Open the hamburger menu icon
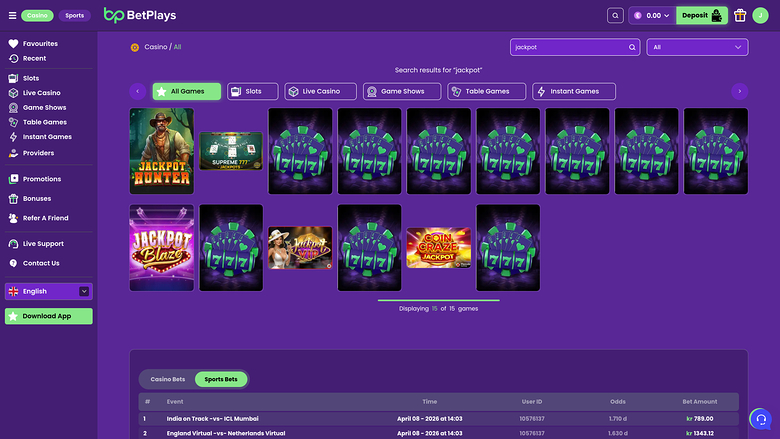The image size is (780, 439). click(12, 15)
